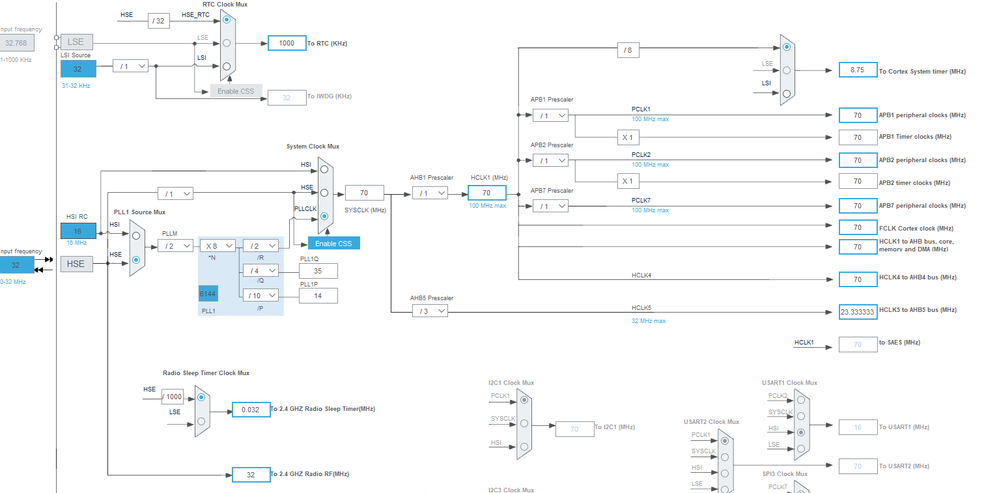Click the FCLK Cortex clock field
The height and width of the screenshot is (493, 999).
858,227
